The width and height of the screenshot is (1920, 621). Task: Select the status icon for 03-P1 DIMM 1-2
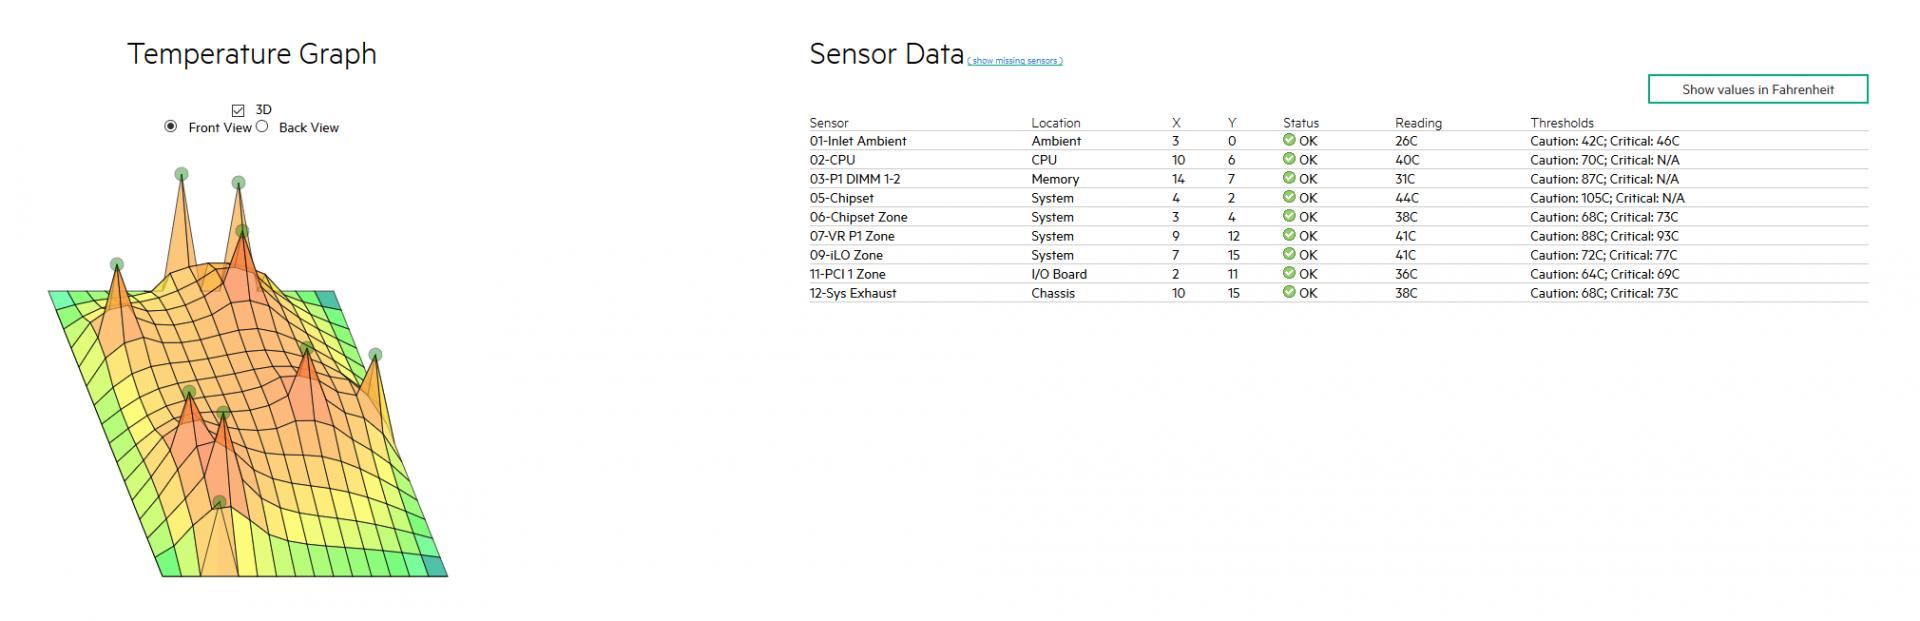(1289, 178)
